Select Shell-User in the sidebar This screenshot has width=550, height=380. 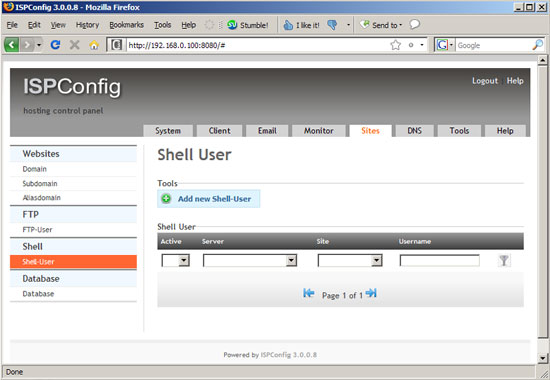[x=73, y=262]
